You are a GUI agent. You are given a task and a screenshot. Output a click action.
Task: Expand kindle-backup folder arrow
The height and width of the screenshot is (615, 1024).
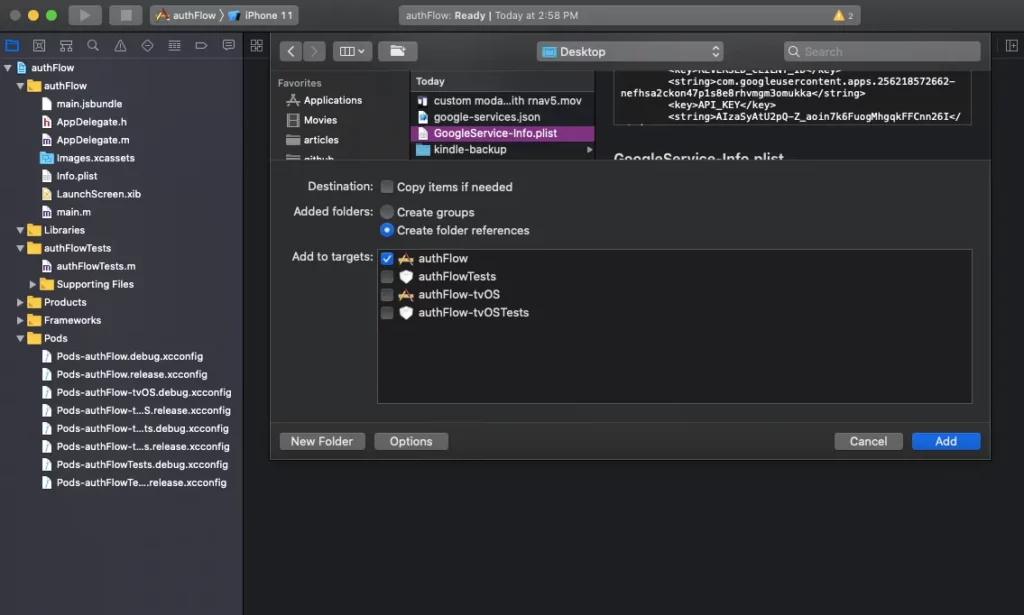point(589,150)
